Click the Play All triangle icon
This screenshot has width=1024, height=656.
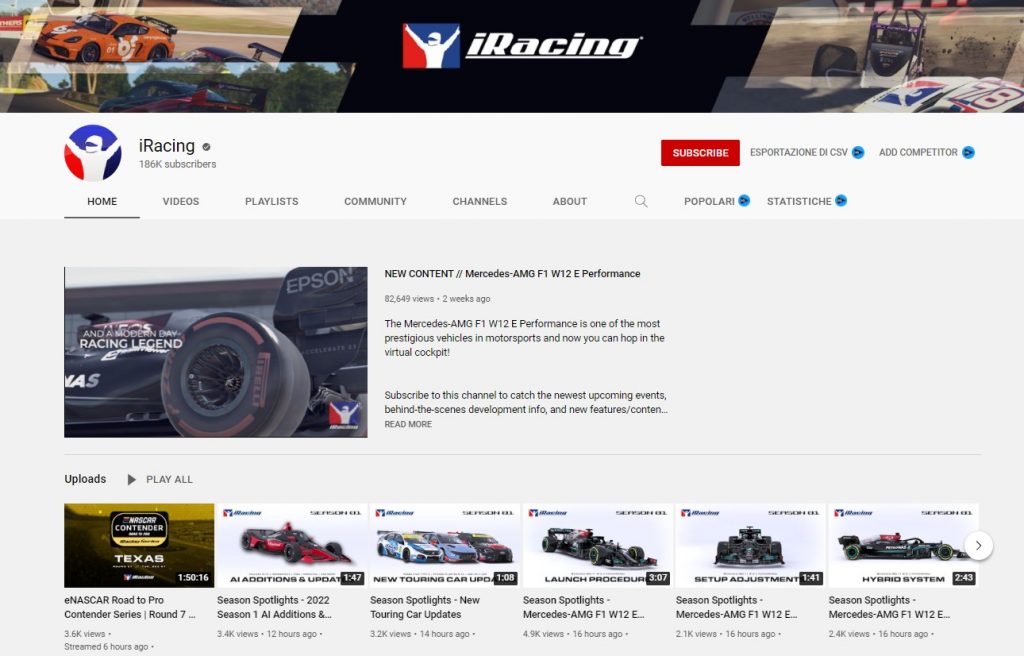tap(131, 480)
